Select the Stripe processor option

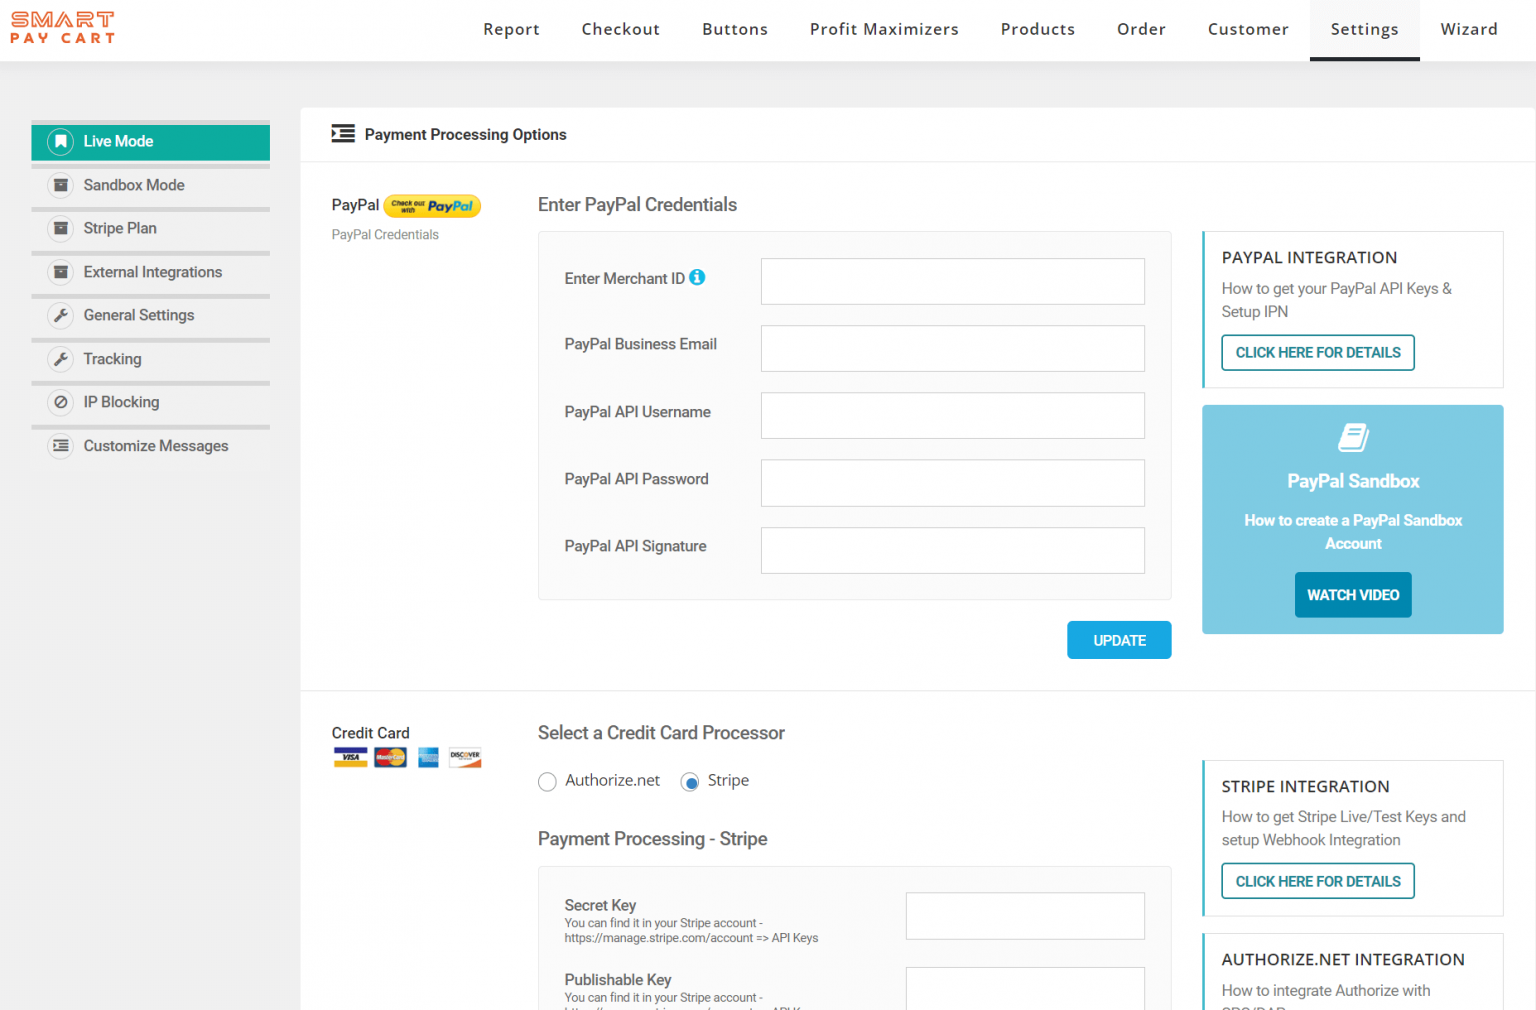click(x=690, y=781)
